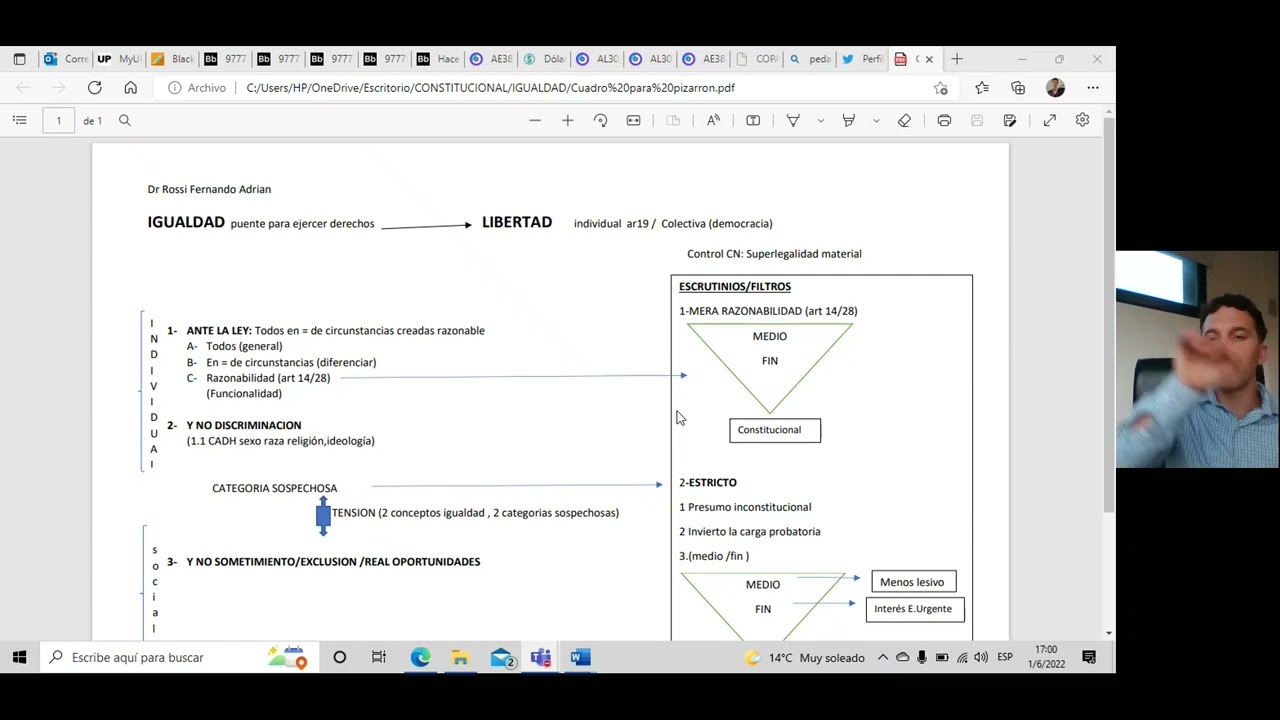Enter full screen mode in PDF viewer
This screenshot has width=1280, height=720.
pos(1049,120)
